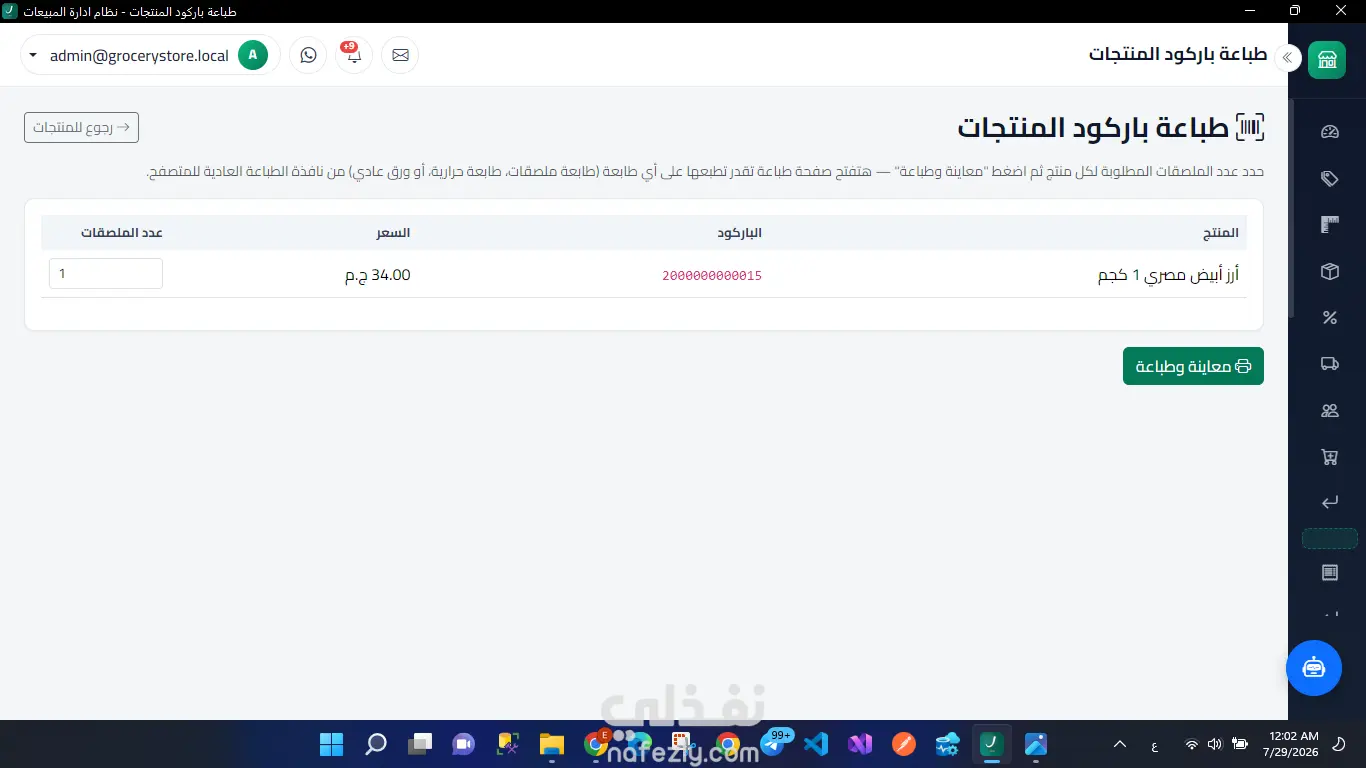Image resolution: width=1366 pixels, height=768 pixels.
Task: Open the ruler icon in sidebar
Action: [x=1329, y=225]
